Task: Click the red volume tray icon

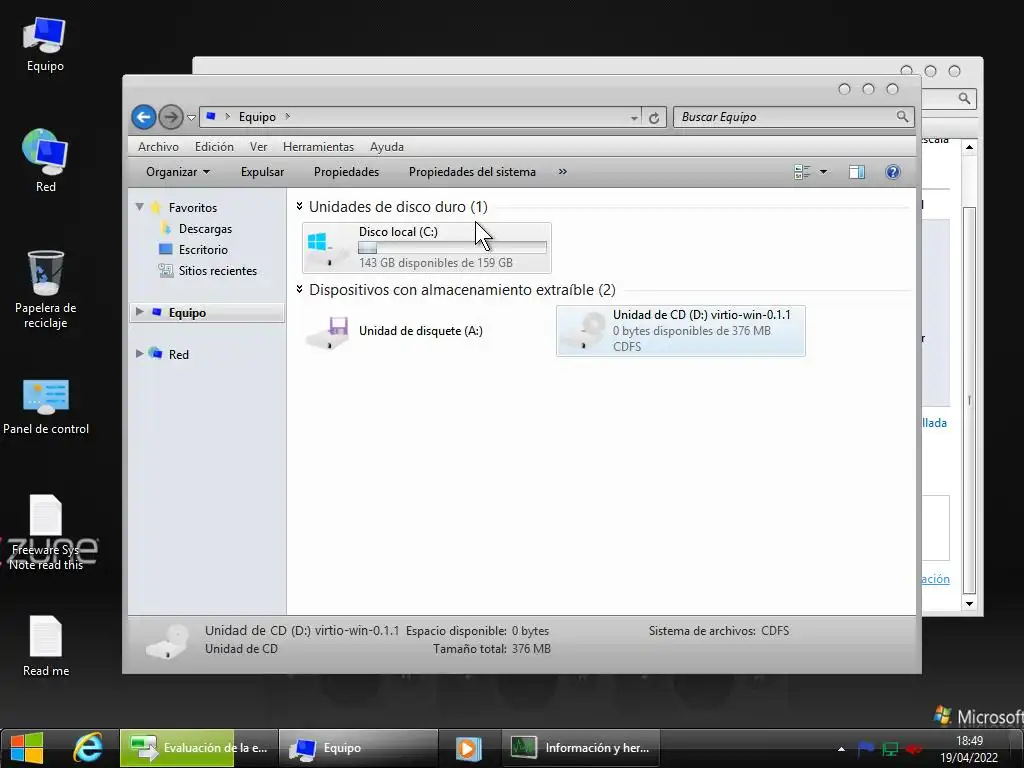Action: [914, 749]
